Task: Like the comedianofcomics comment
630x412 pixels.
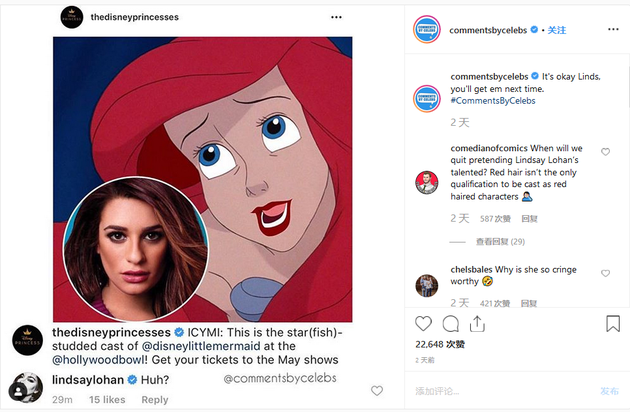Action: pyautogui.click(x=605, y=152)
